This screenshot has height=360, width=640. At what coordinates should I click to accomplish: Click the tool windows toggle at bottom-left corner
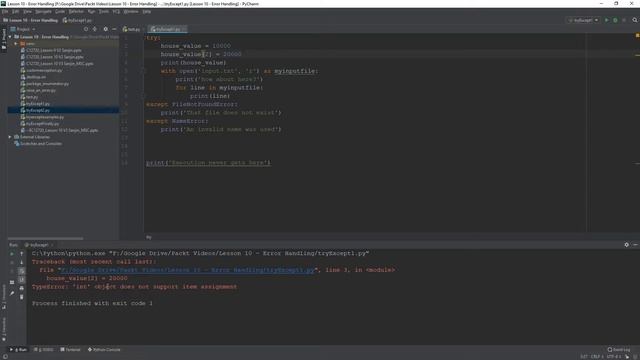pyautogui.click(x=4, y=357)
